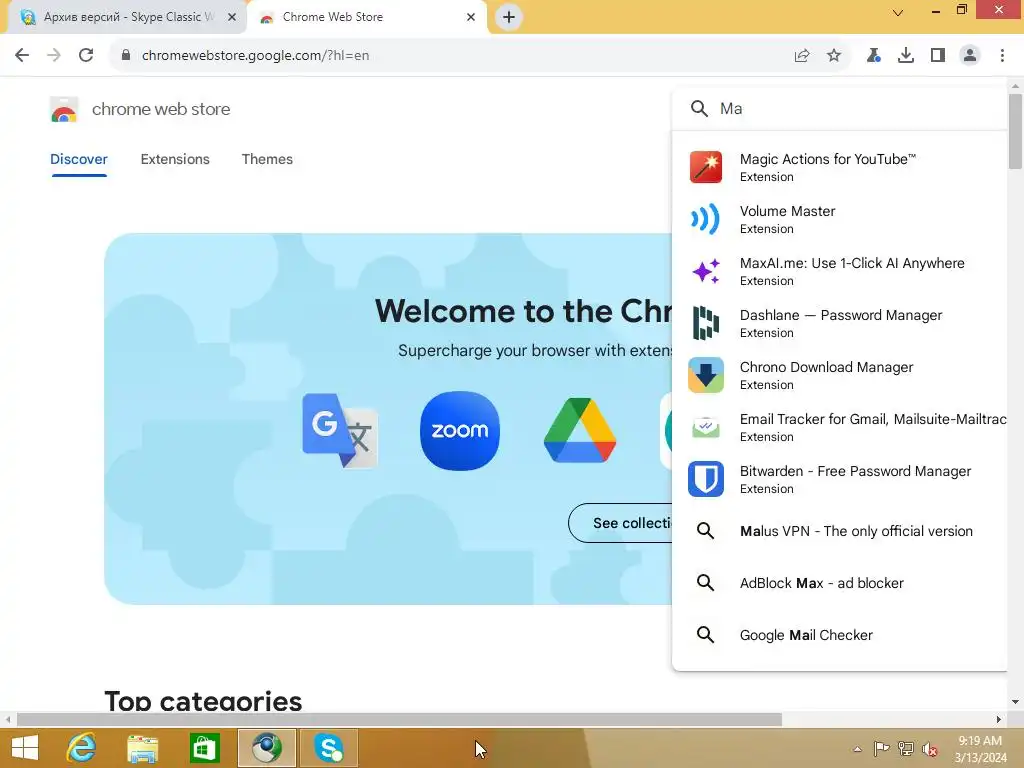
Task: Go back using browser back arrow
Action: pyautogui.click(x=22, y=55)
